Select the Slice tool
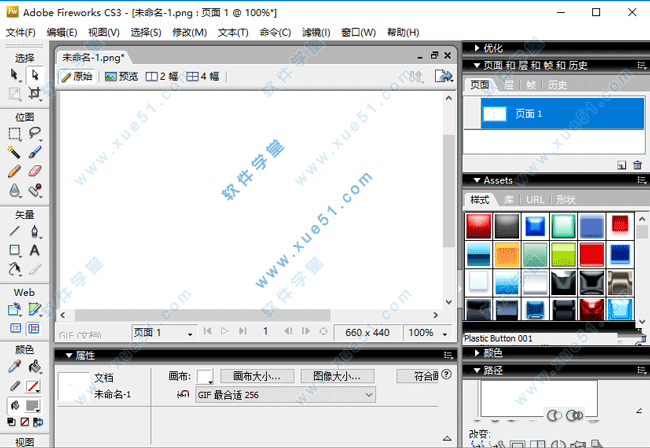Image resolution: width=650 pixels, height=448 pixels. [35, 309]
